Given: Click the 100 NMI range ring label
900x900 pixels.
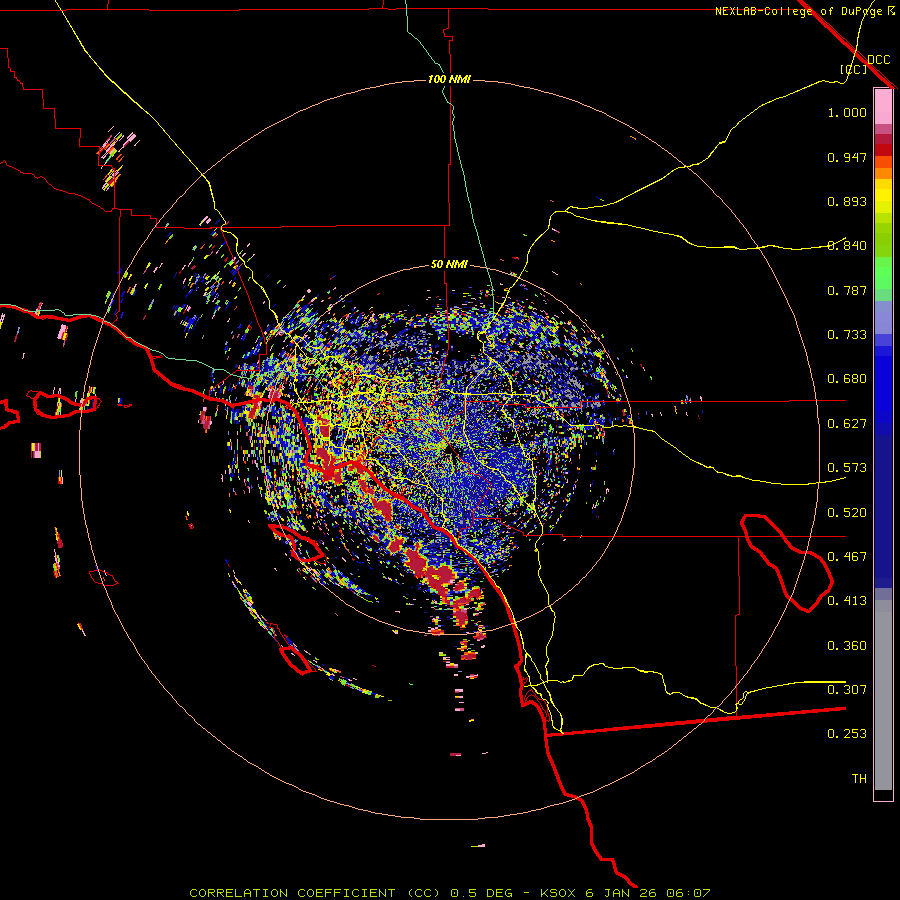Looking at the screenshot, I should click(449, 79).
